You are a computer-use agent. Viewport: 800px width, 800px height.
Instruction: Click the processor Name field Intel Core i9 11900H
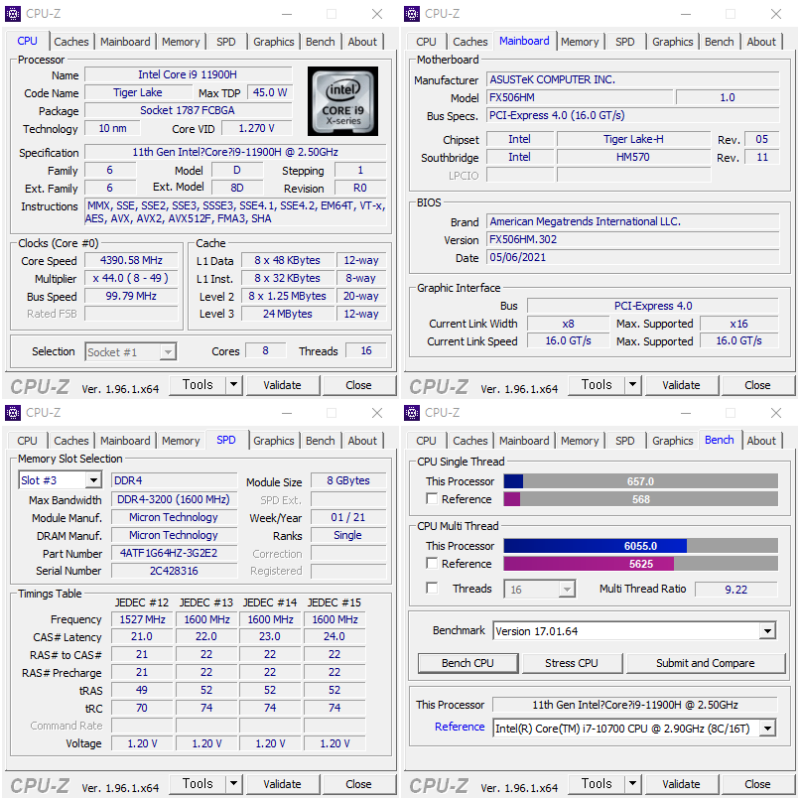click(x=188, y=74)
